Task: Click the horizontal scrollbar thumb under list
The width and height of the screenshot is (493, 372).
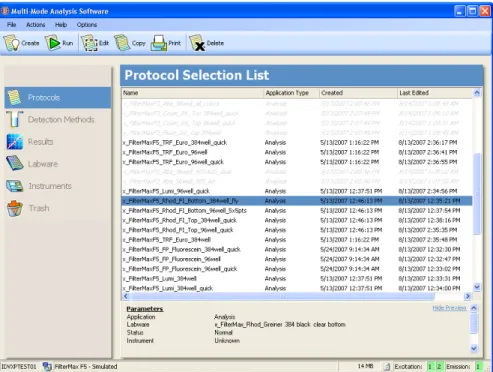Action: 283,296
